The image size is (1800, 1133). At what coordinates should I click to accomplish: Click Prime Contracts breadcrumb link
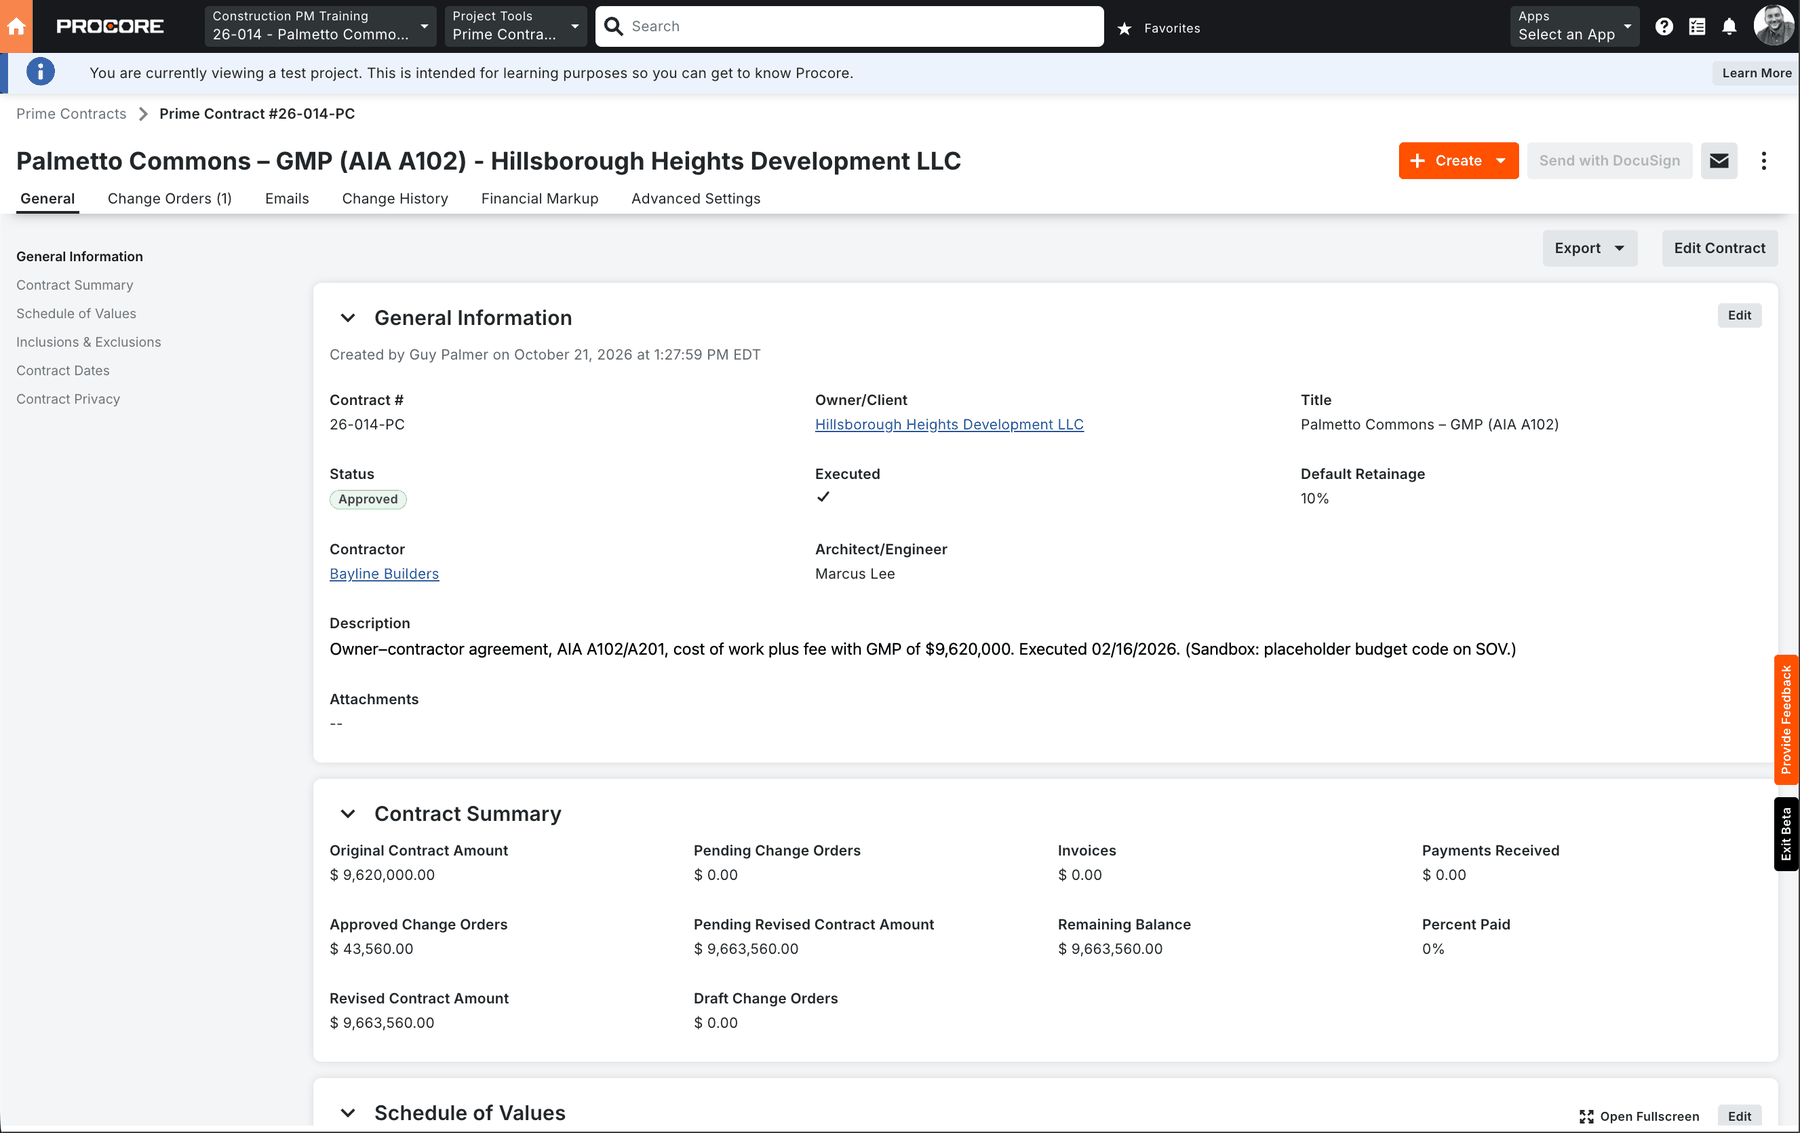click(x=71, y=114)
